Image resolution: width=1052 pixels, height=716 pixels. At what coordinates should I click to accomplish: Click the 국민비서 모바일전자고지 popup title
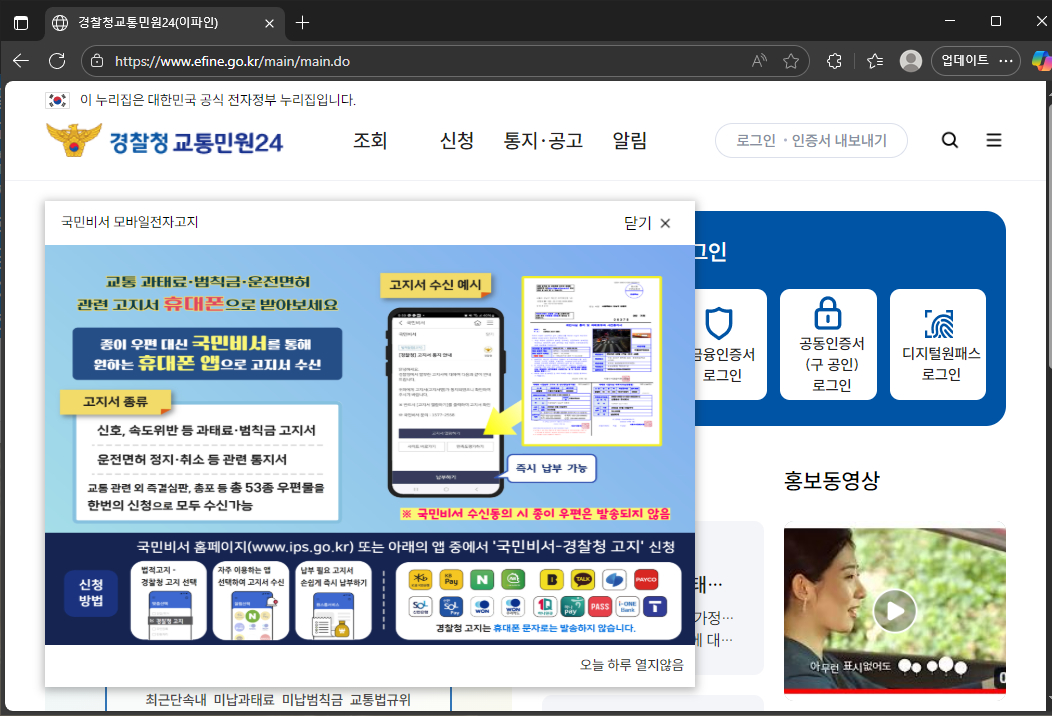(129, 222)
